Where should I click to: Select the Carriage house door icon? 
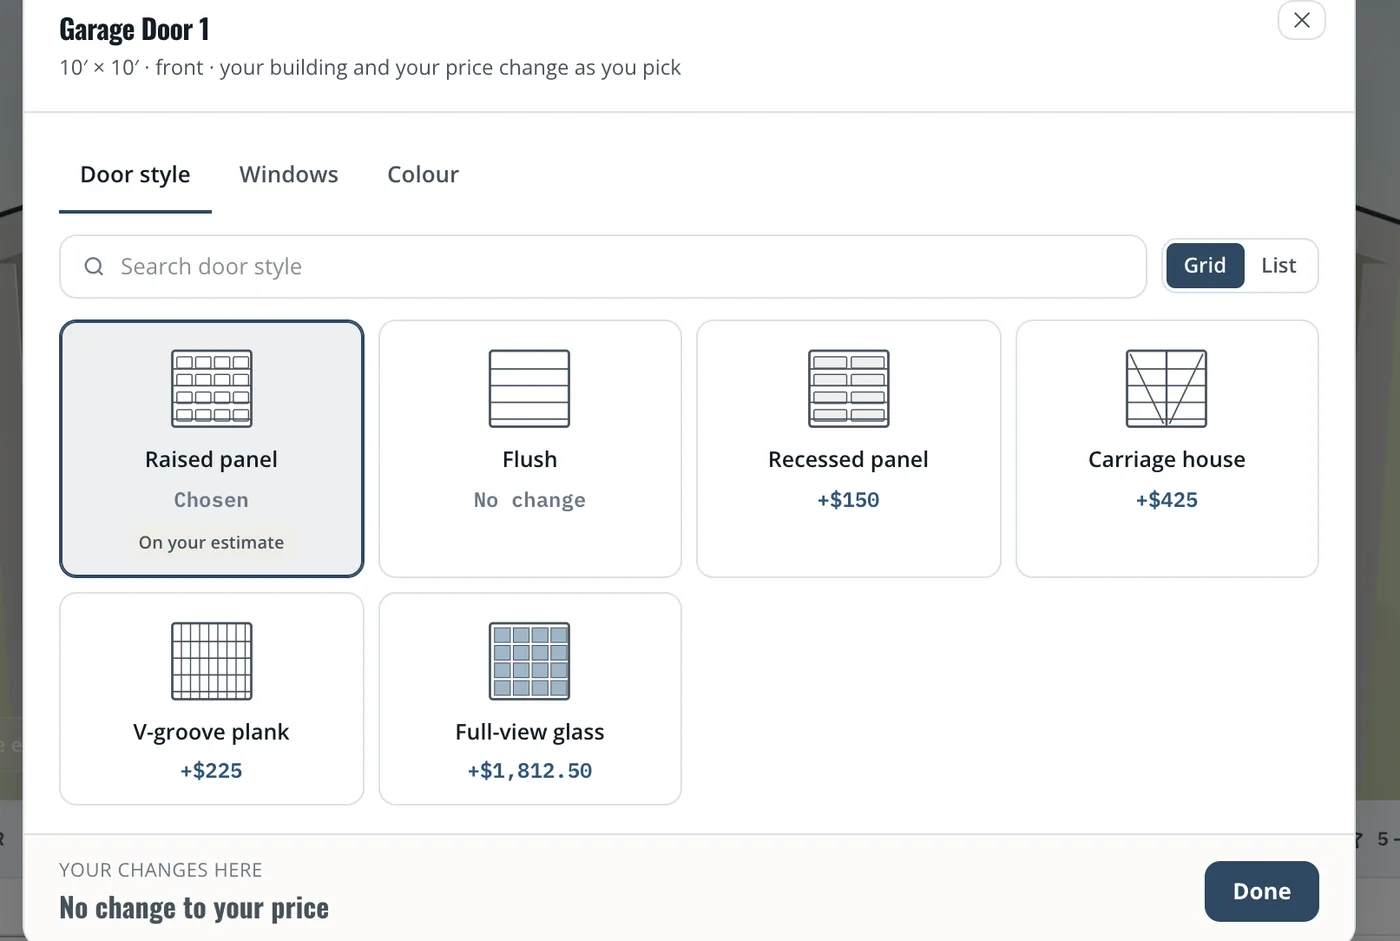pyautogui.click(x=1166, y=389)
